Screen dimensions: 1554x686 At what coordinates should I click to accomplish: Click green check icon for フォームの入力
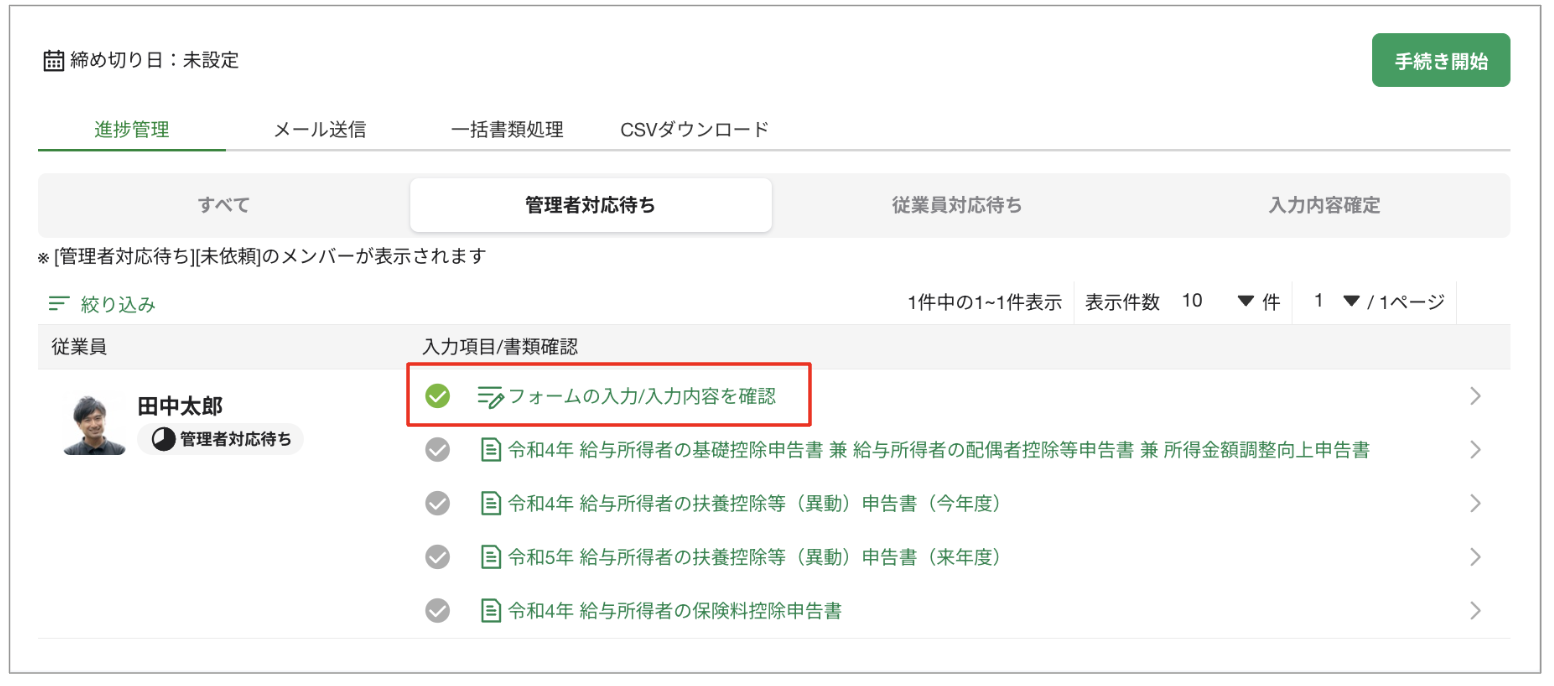[x=437, y=397]
